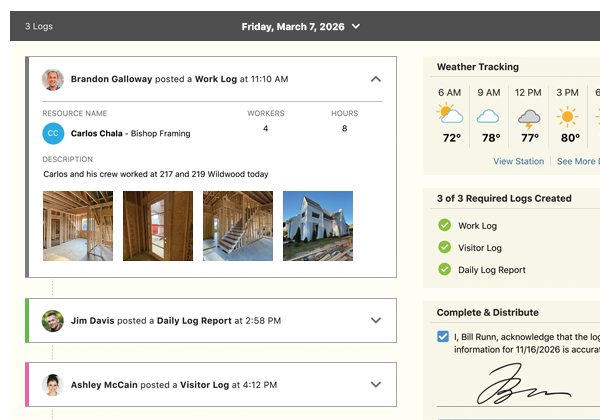Click the green check next to Work Log
The width and height of the screenshot is (600, 420).
(444, 225)
